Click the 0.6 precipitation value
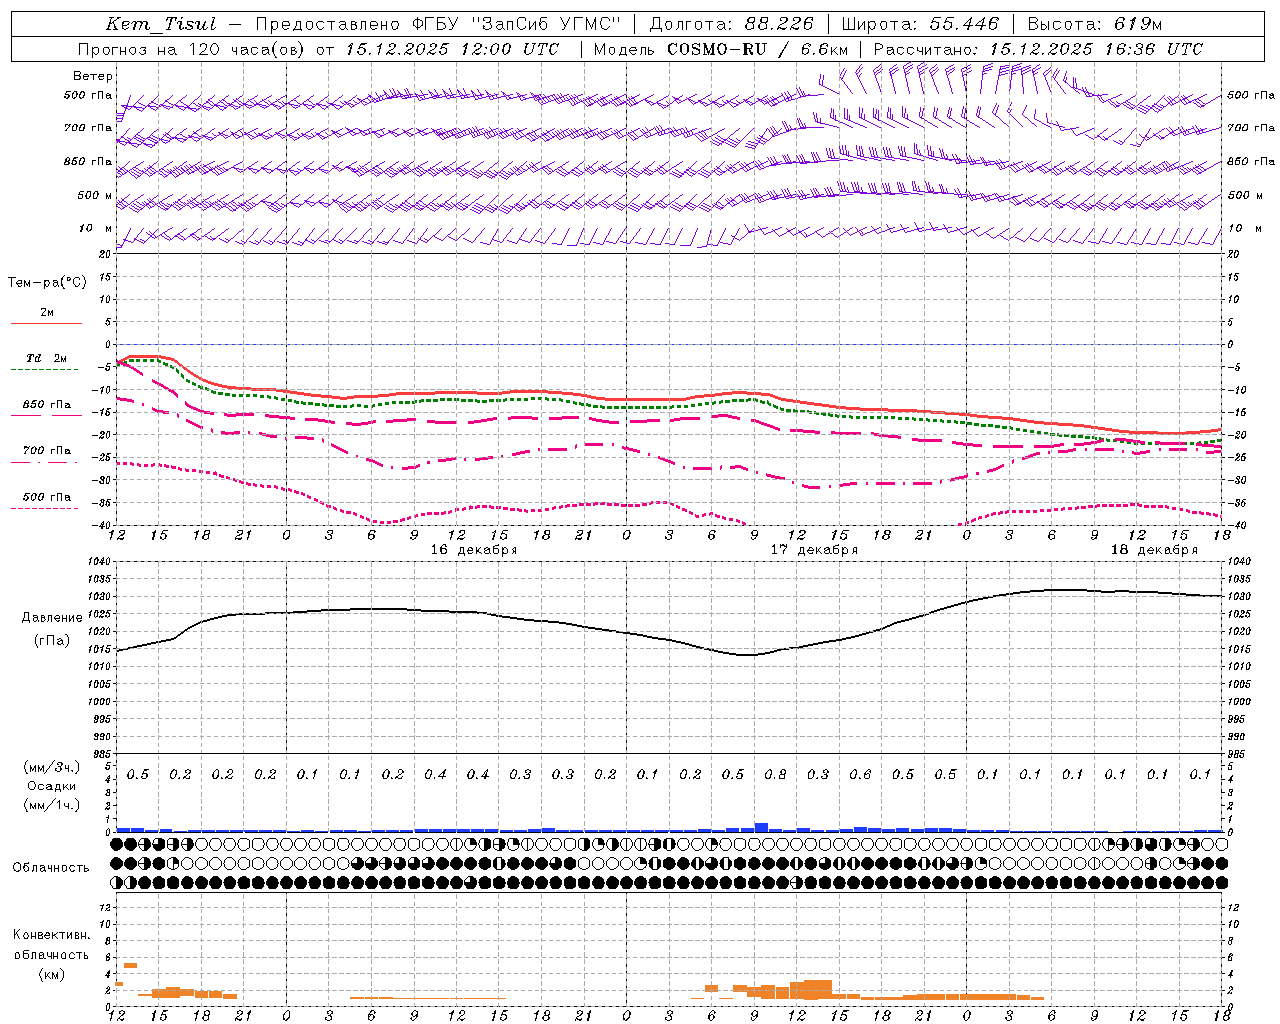1280x1024 pixels. [860, 774]
